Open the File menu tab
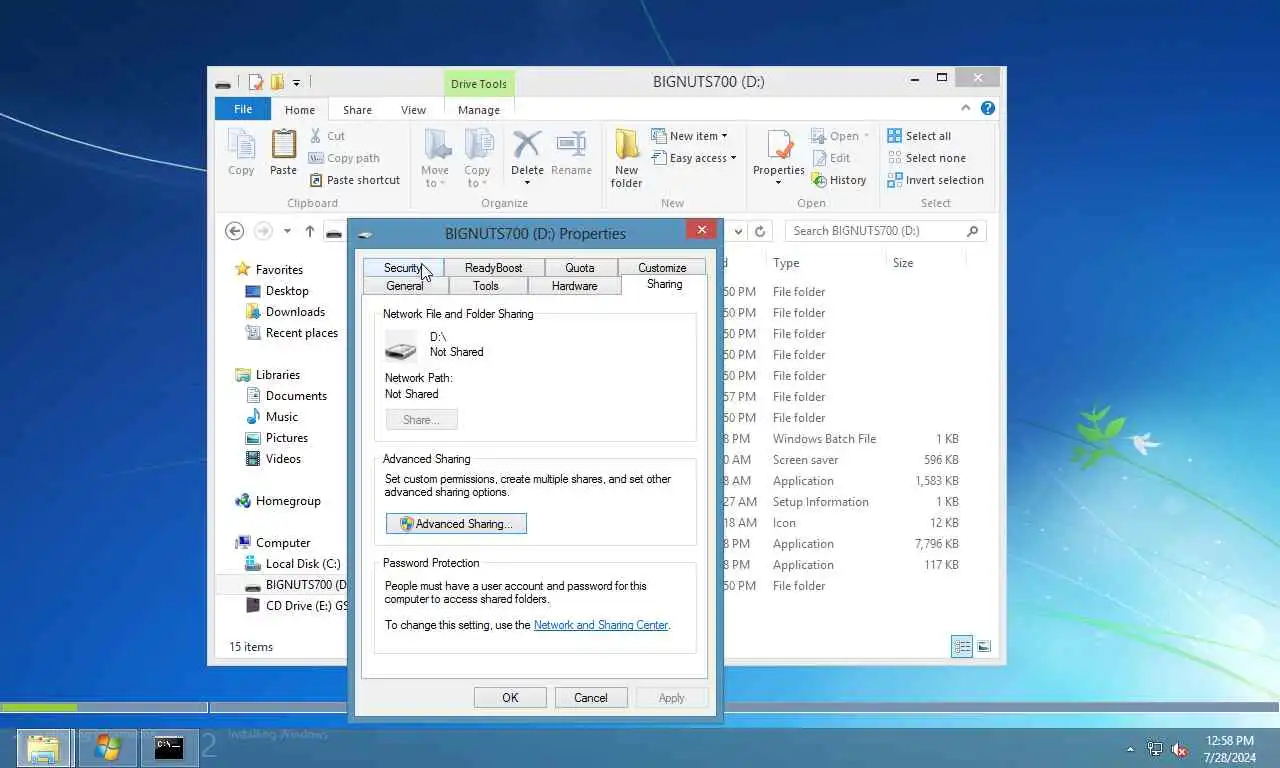This screenshot has width=1280, height=768. pos(243,109)
